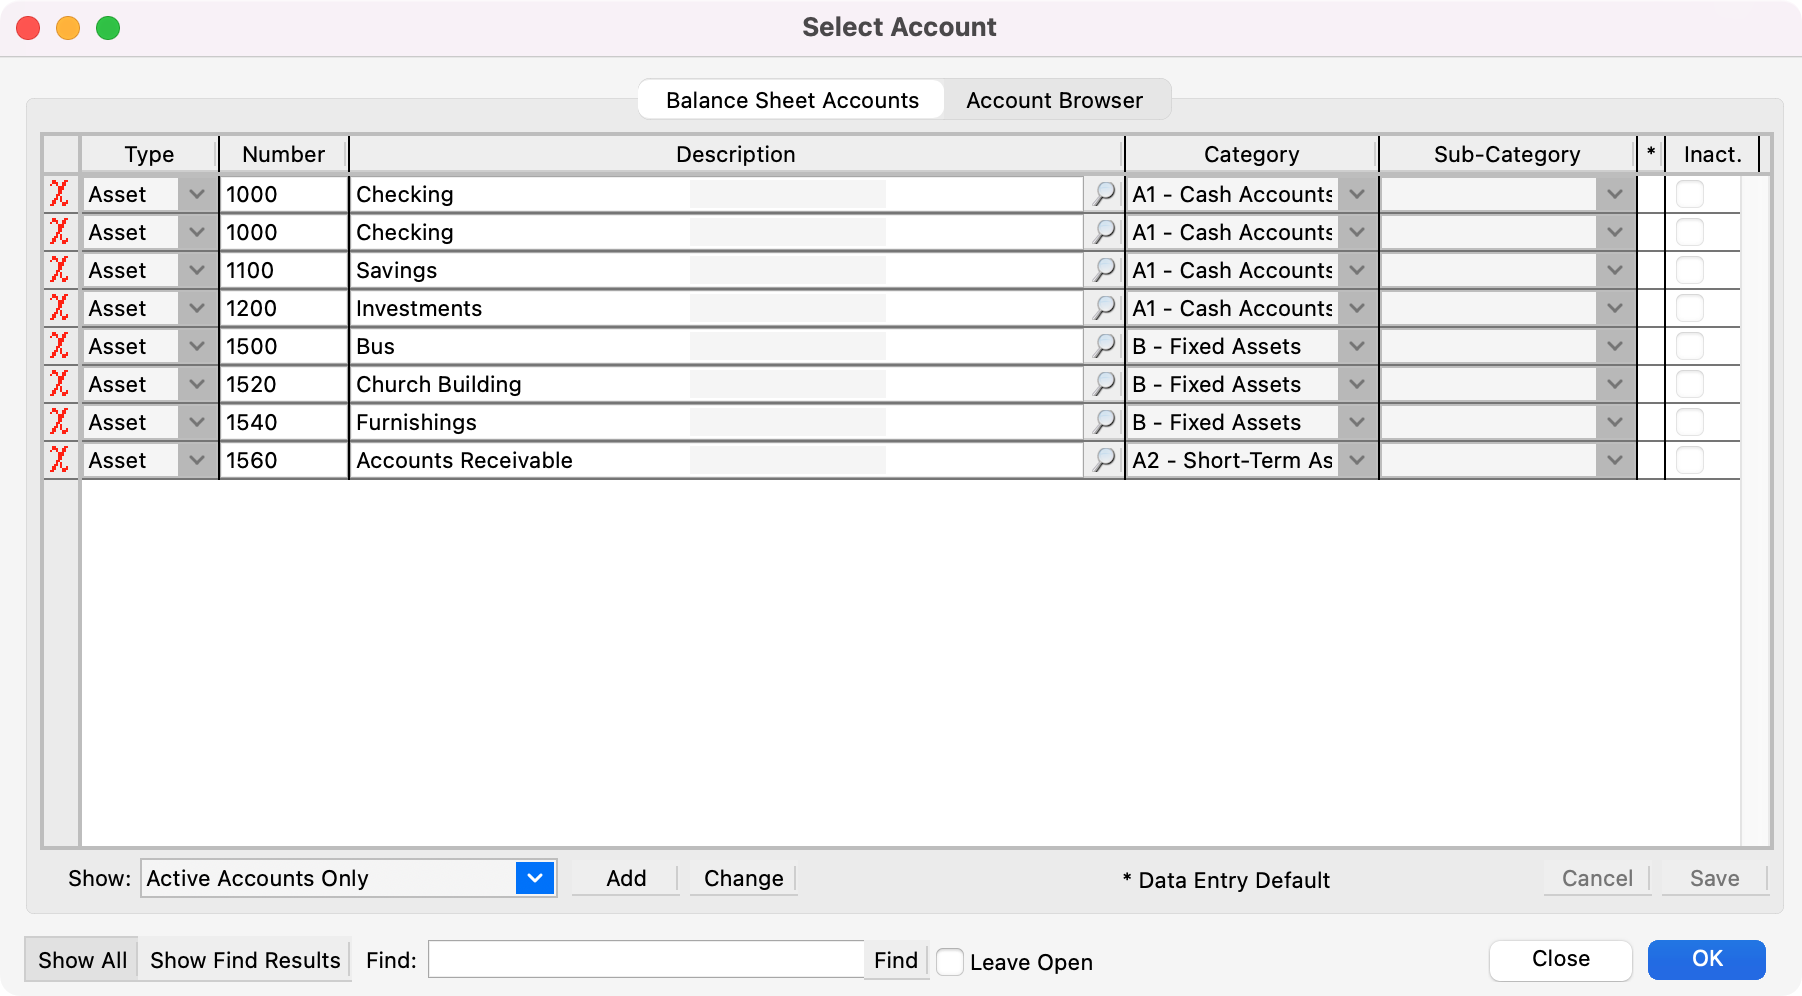Enable the Leave Open checkbox

(950, 962)
